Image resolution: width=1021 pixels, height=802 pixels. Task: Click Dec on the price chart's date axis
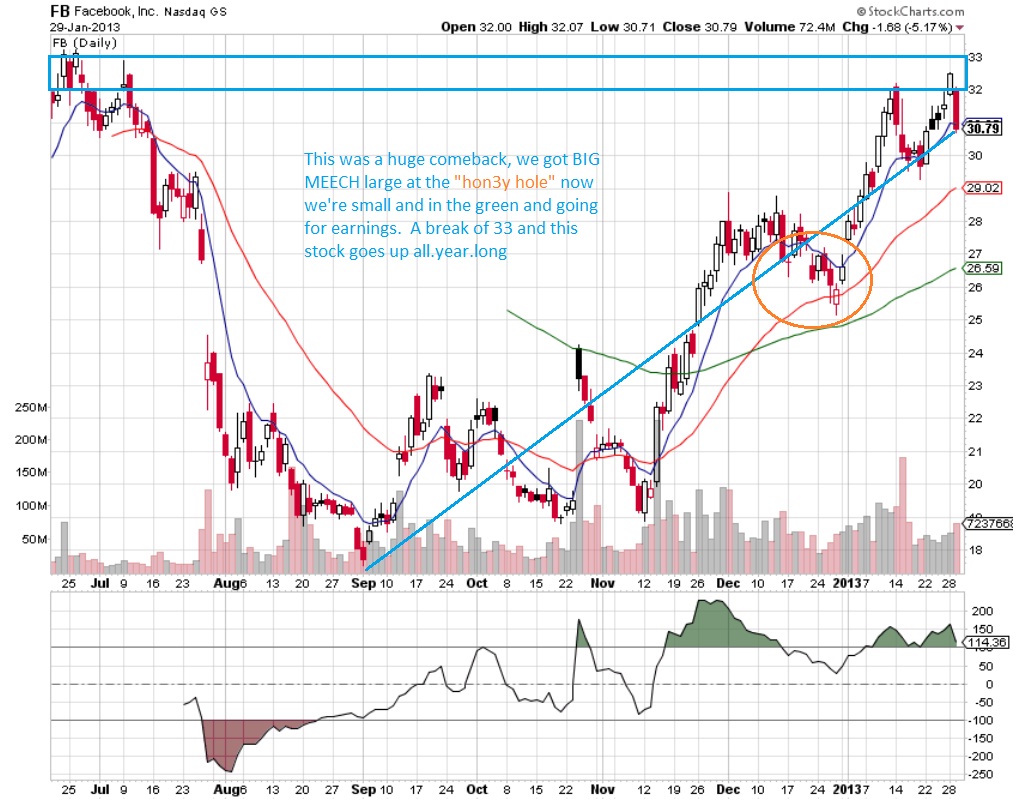(x=728, y=583)
